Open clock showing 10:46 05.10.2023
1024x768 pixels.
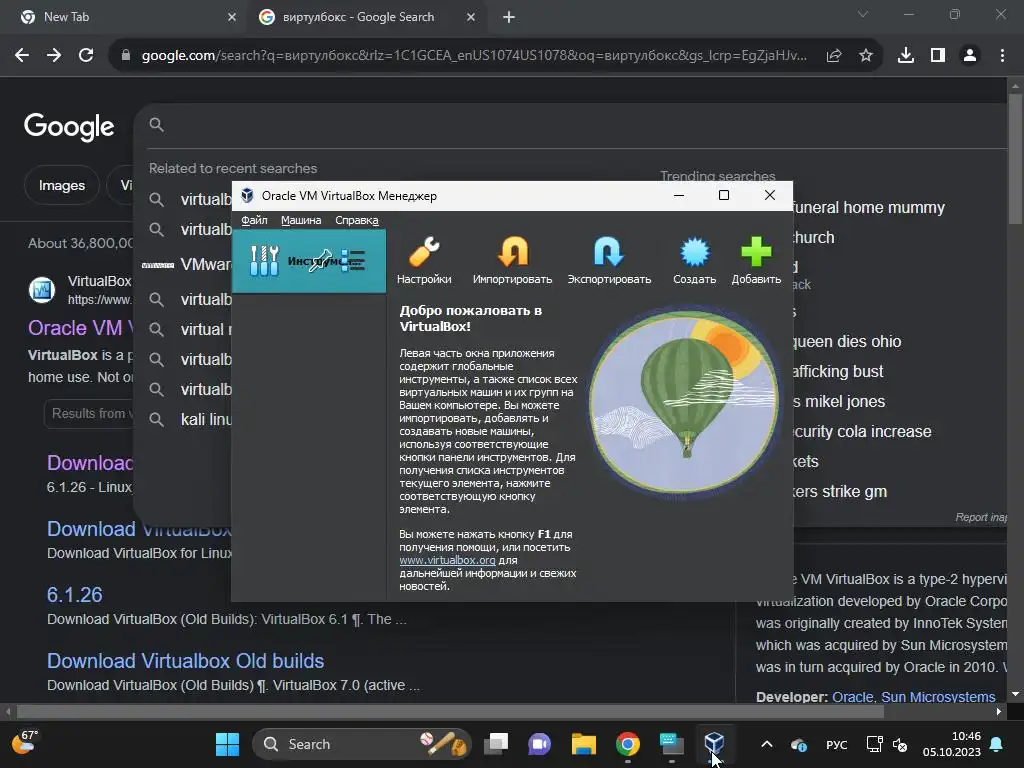(x=952, y=744)
